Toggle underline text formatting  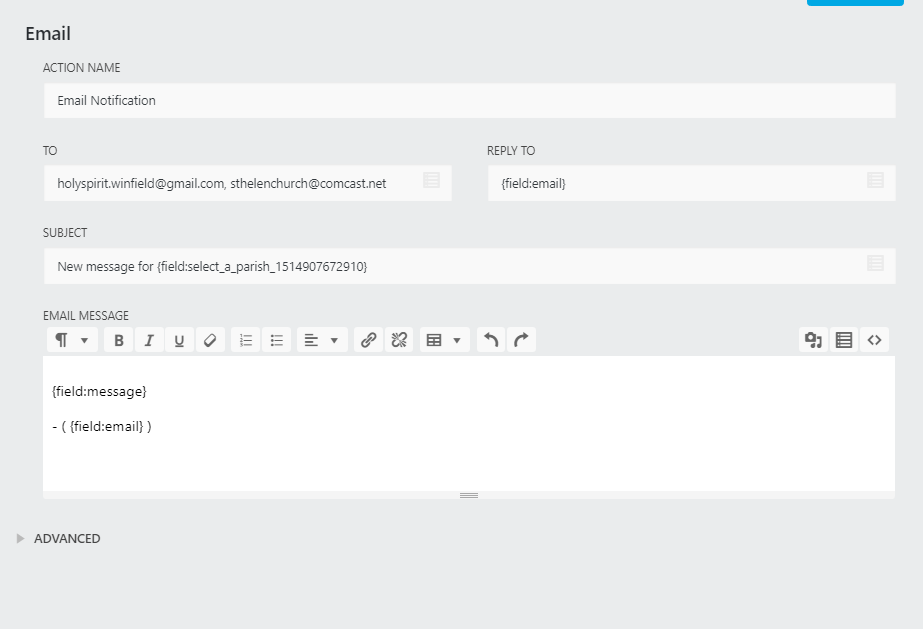click(179, 340)
